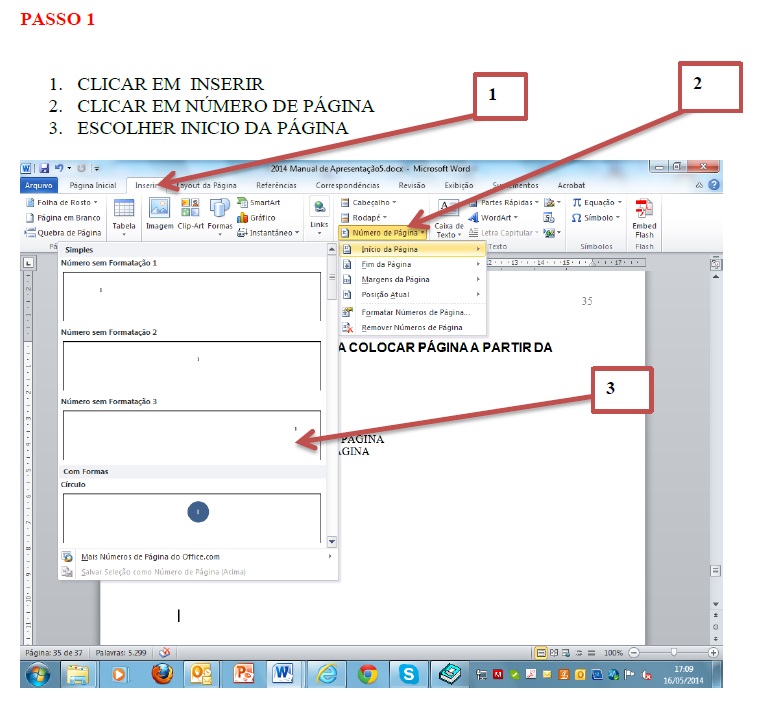Open Firefox from the taskbar
The height and width of the screenshot is (703, 759).
(162, 674)
